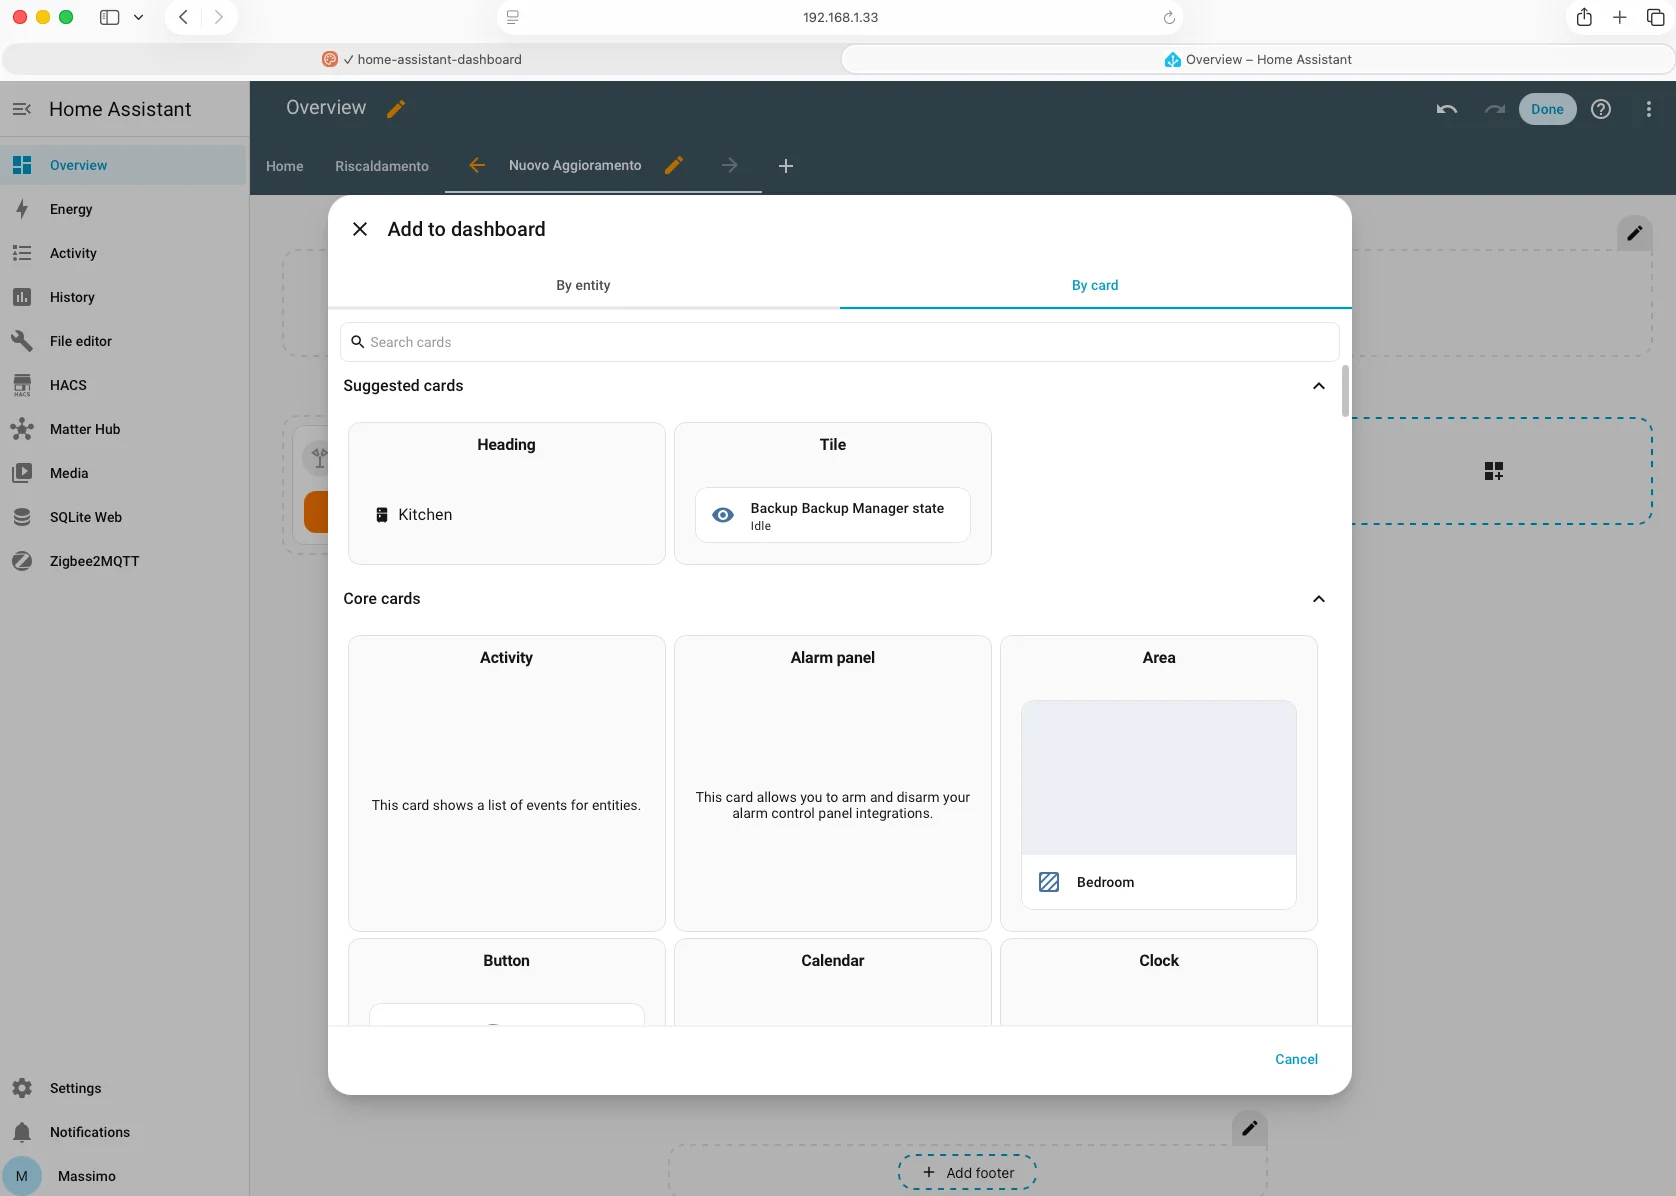Screen dimensions: 1676x1196
Task: Pick the Area core card
Action: pos(1159,783)
